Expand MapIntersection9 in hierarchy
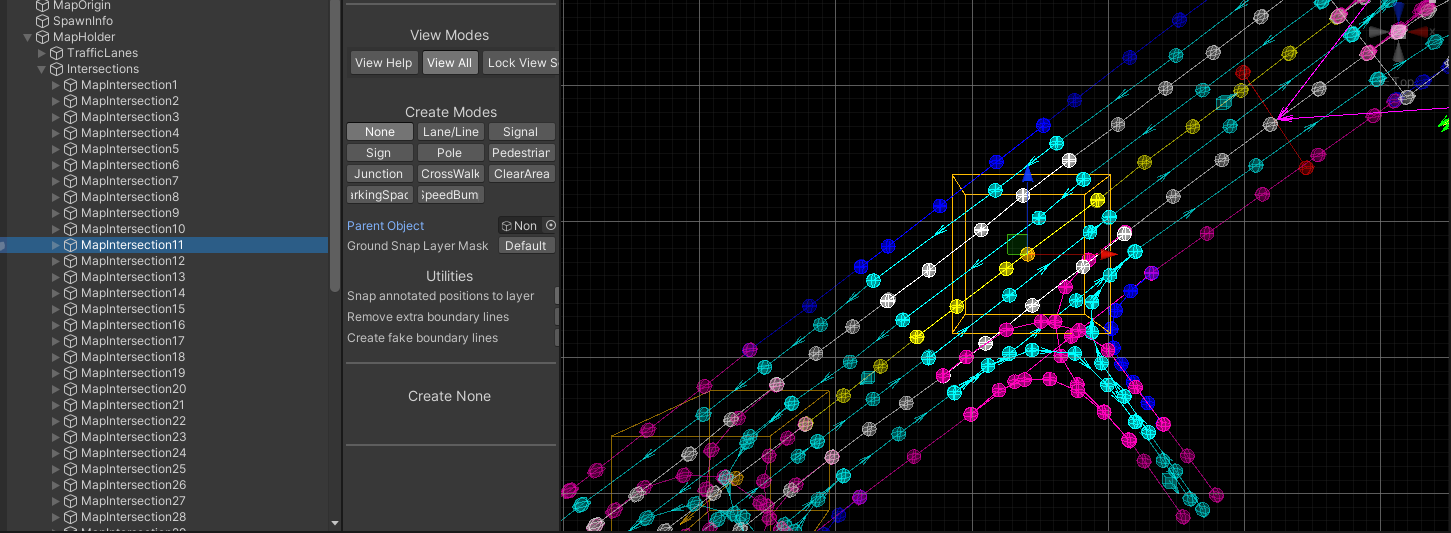The image size is (1451, 533). (56, 213)
